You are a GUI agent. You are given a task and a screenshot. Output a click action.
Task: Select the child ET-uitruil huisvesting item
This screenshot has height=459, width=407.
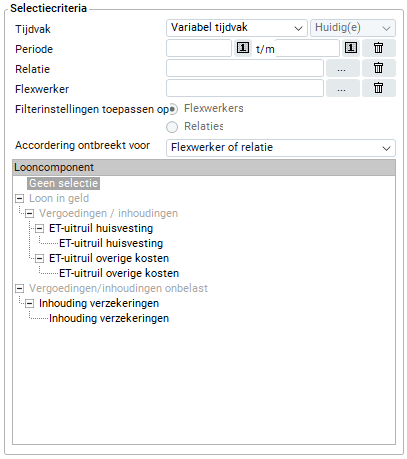click(111, 243)
